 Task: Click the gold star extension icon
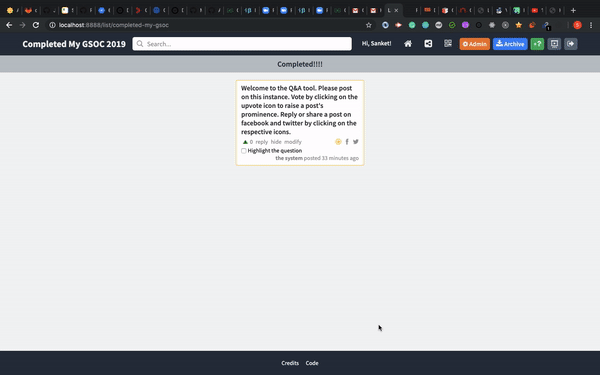click(518, 25)
